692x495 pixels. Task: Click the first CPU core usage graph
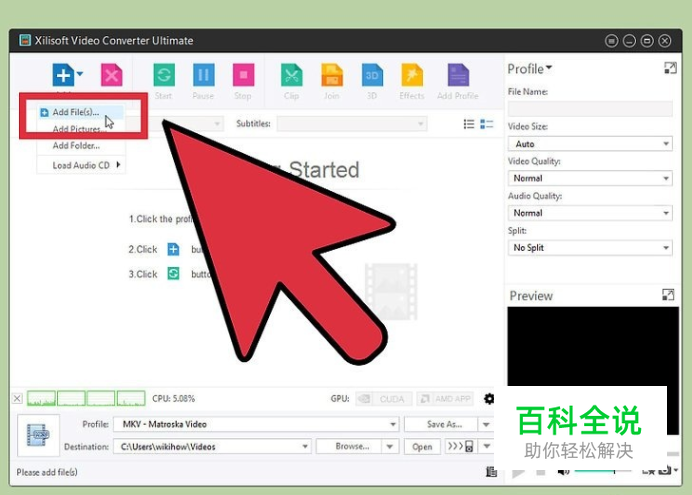(x=41, y=398)
